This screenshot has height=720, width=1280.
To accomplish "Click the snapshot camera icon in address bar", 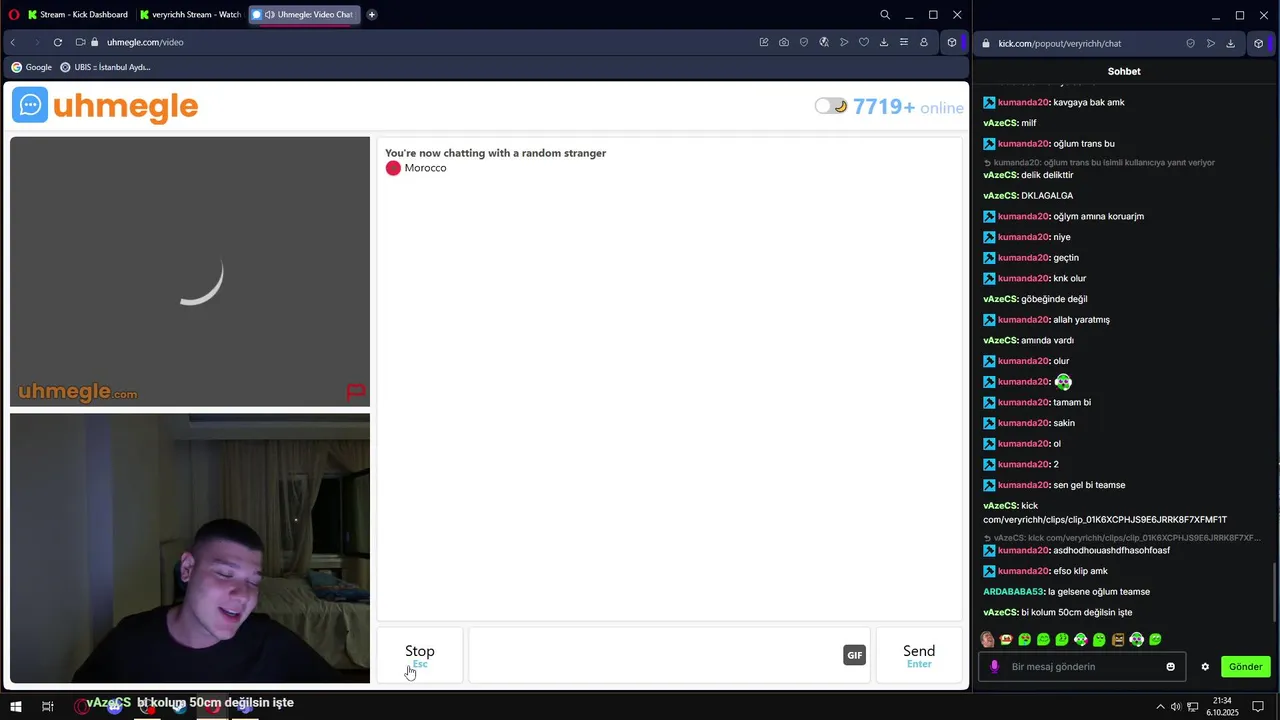I will [784, 42].
